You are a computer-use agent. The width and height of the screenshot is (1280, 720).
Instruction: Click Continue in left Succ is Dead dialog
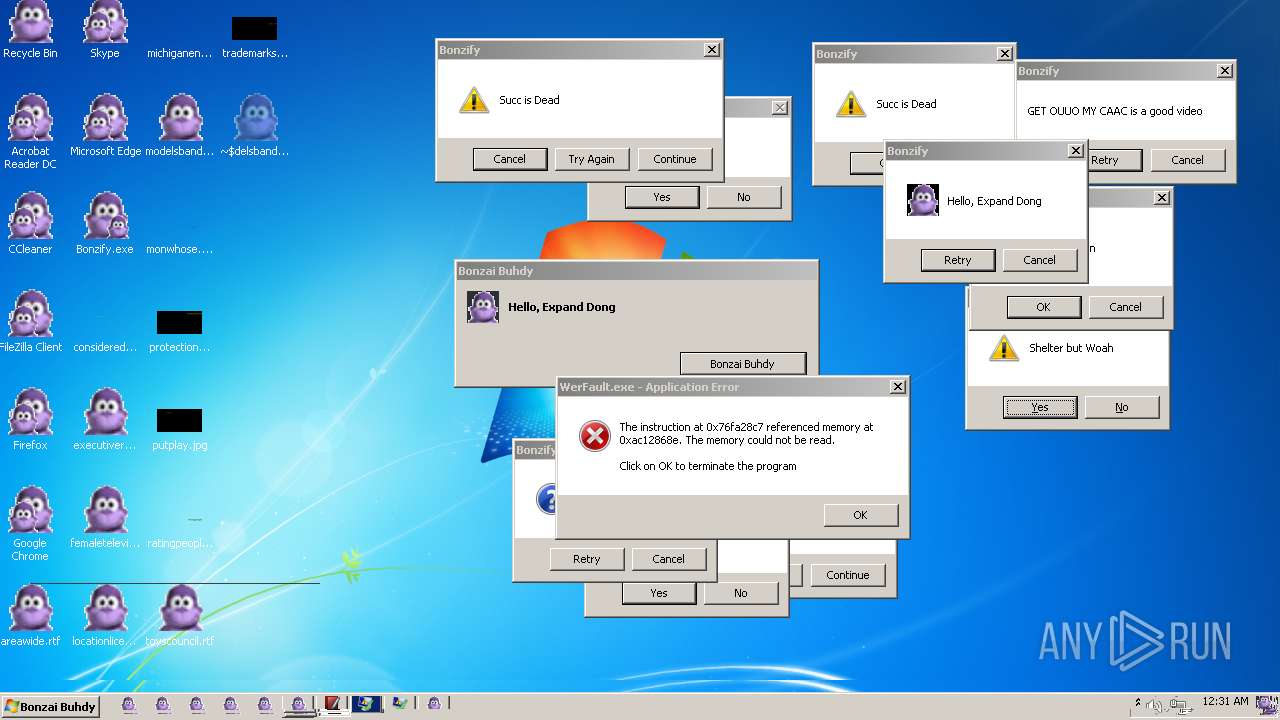675,159
